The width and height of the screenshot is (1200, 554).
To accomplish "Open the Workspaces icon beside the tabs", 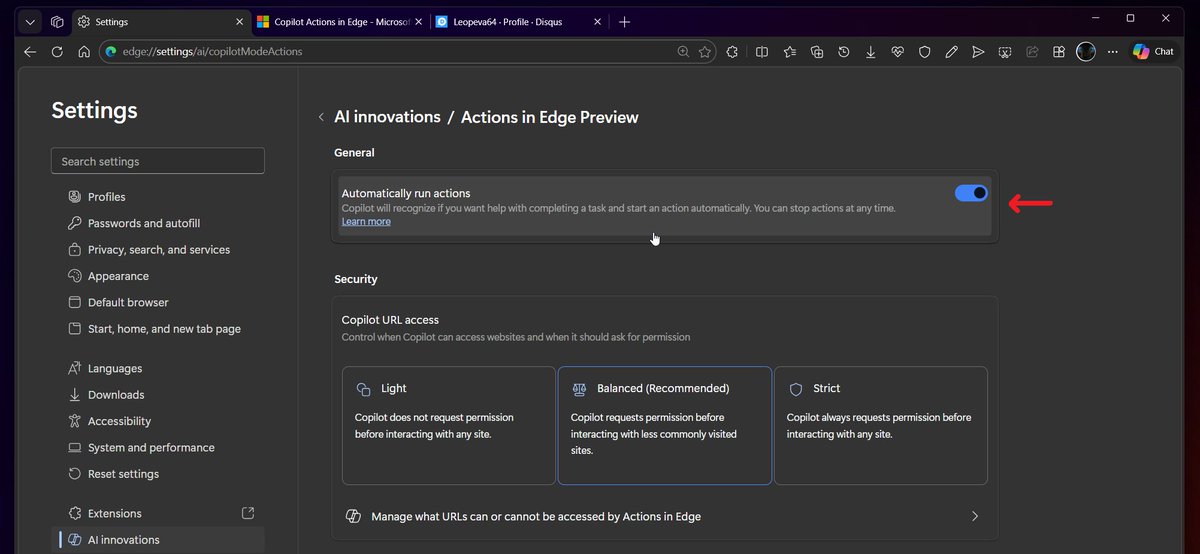I will (x=57, y=21).
